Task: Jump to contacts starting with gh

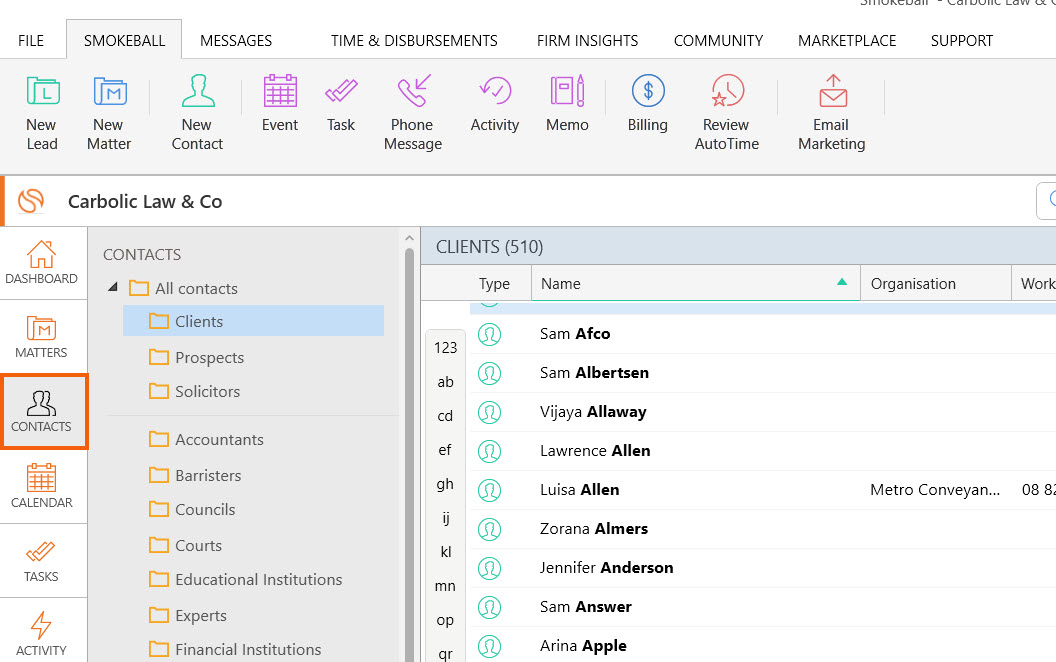Action: [445, 484]
